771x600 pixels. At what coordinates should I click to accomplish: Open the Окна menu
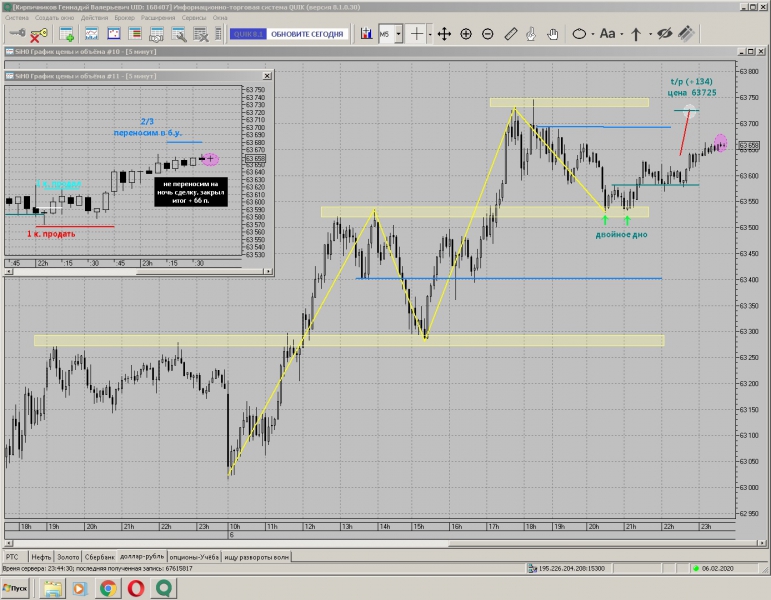click(220, 18)
